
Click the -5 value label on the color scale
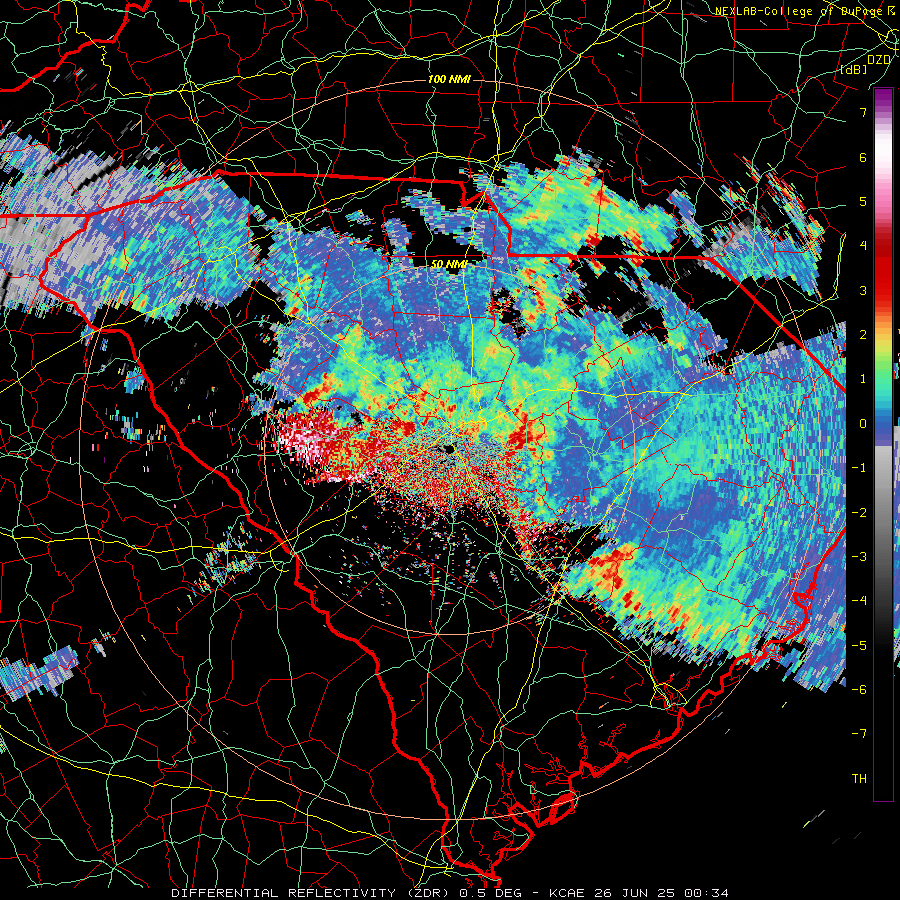tap(859, 645)
